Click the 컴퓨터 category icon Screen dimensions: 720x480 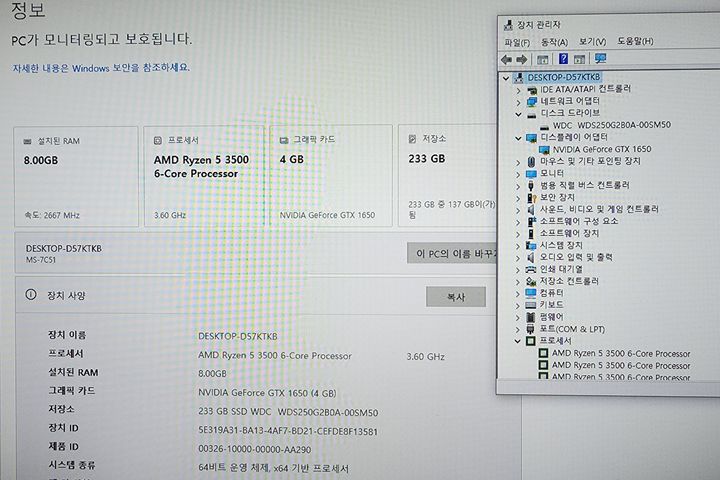[531, 293]
